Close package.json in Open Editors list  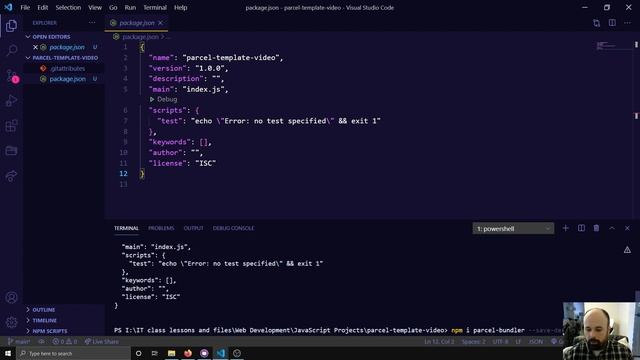click(x=35, y=47)
